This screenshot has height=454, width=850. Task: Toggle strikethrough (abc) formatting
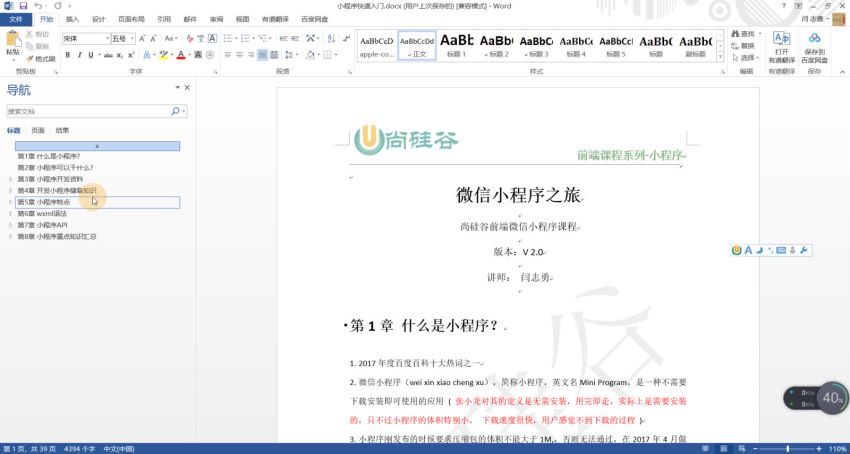[108, 55]
